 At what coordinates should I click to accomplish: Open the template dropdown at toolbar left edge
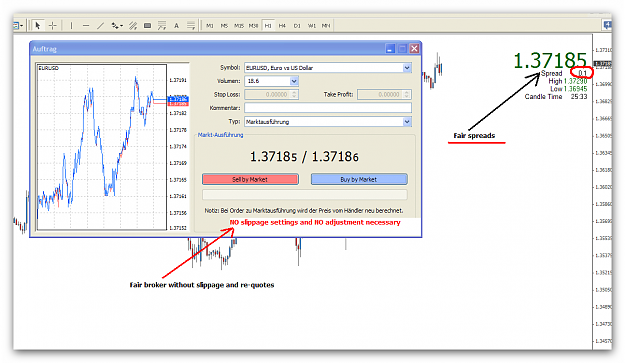coord(18,26)
